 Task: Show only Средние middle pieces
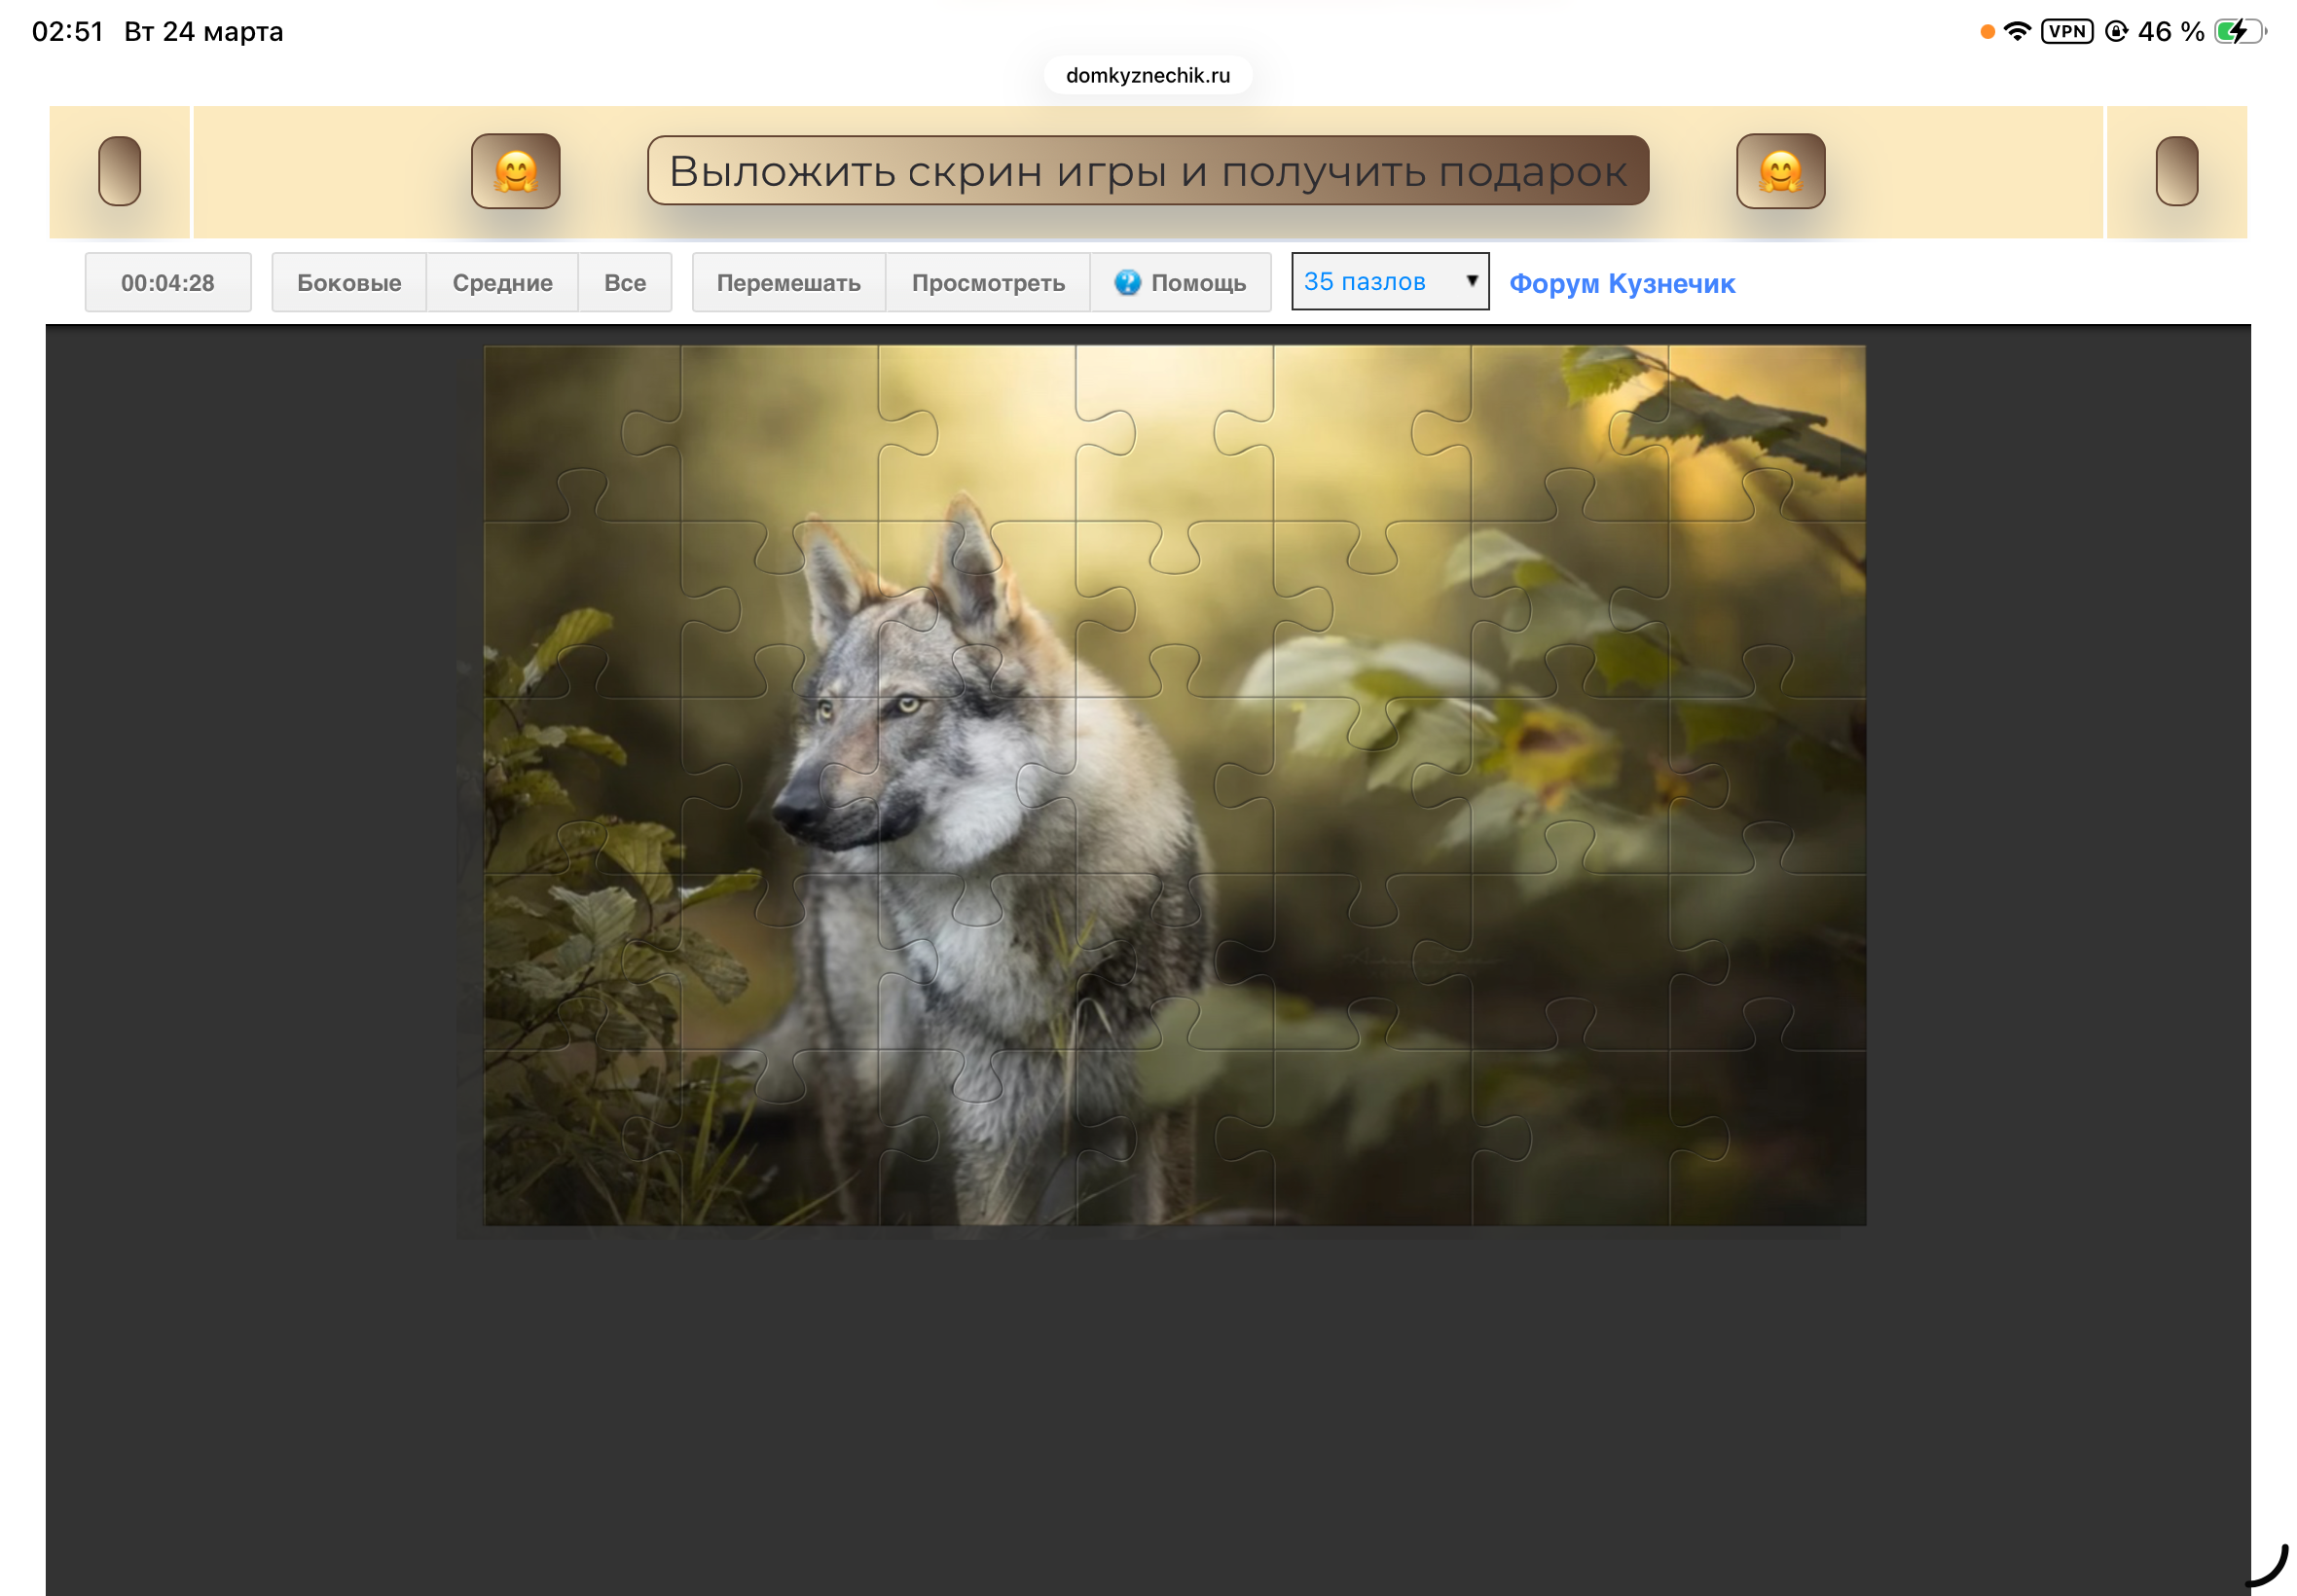click(x=502, y=283)
